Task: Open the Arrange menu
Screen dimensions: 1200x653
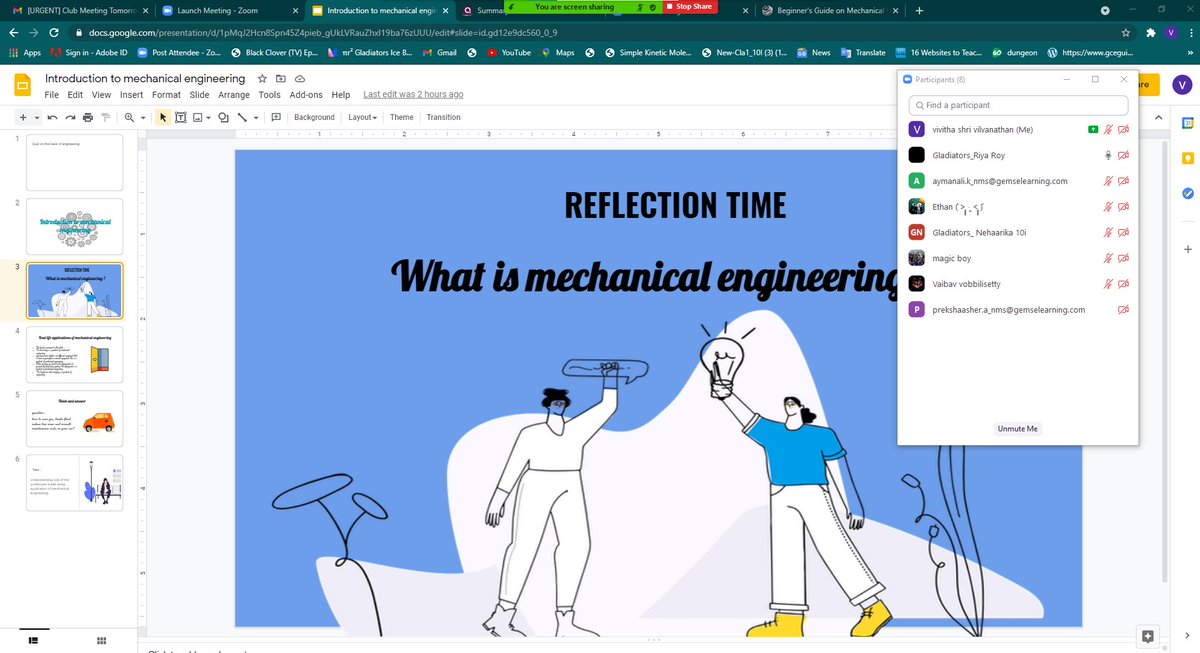Action: point(234,95)
